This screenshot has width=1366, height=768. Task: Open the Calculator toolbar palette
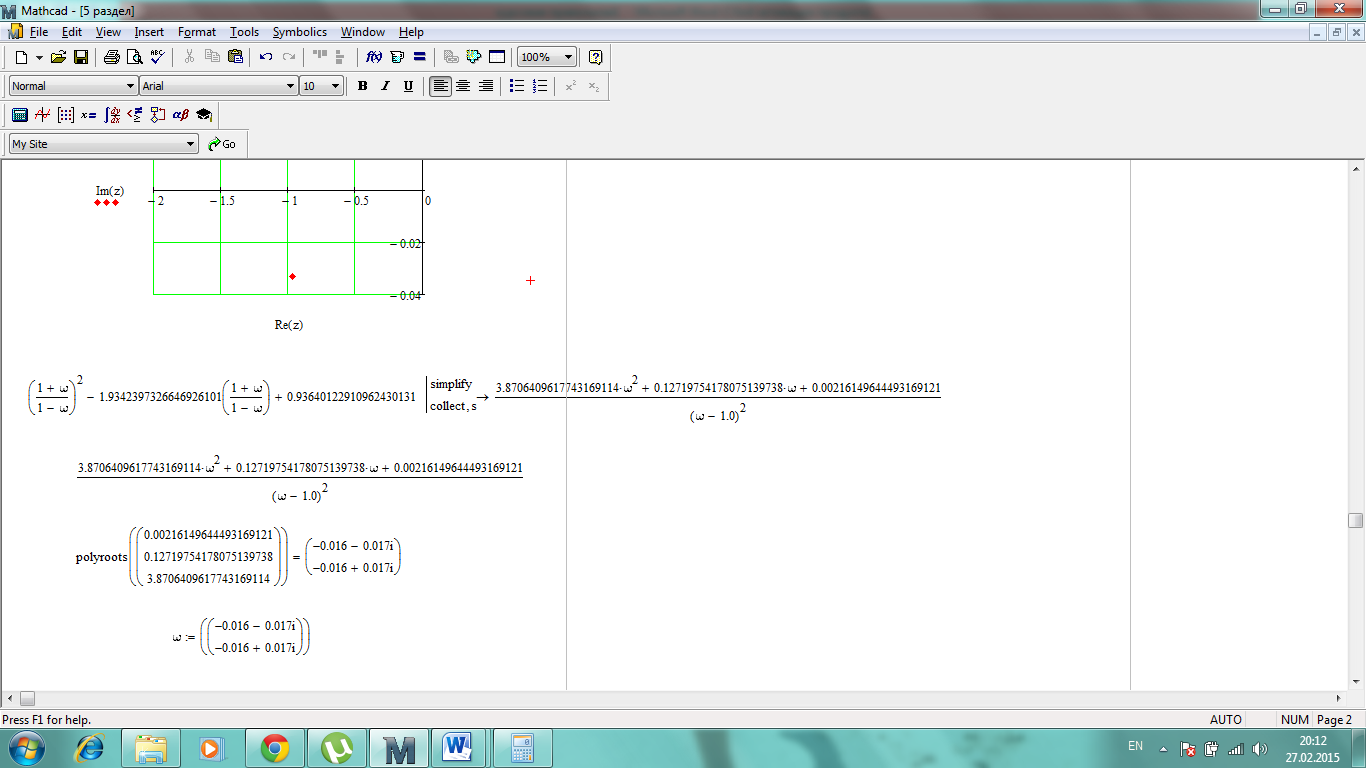19,115
